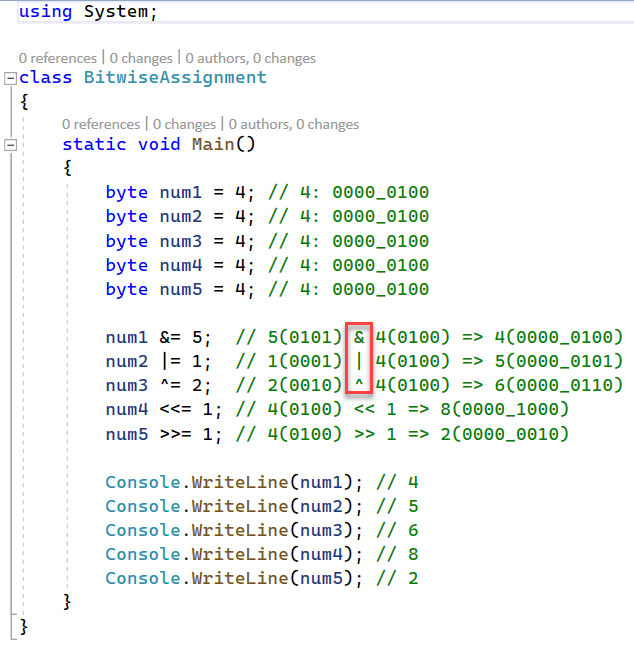Click the Main method name
The height and width of the screenshot is (650, 634).
(x=214, y=144)
